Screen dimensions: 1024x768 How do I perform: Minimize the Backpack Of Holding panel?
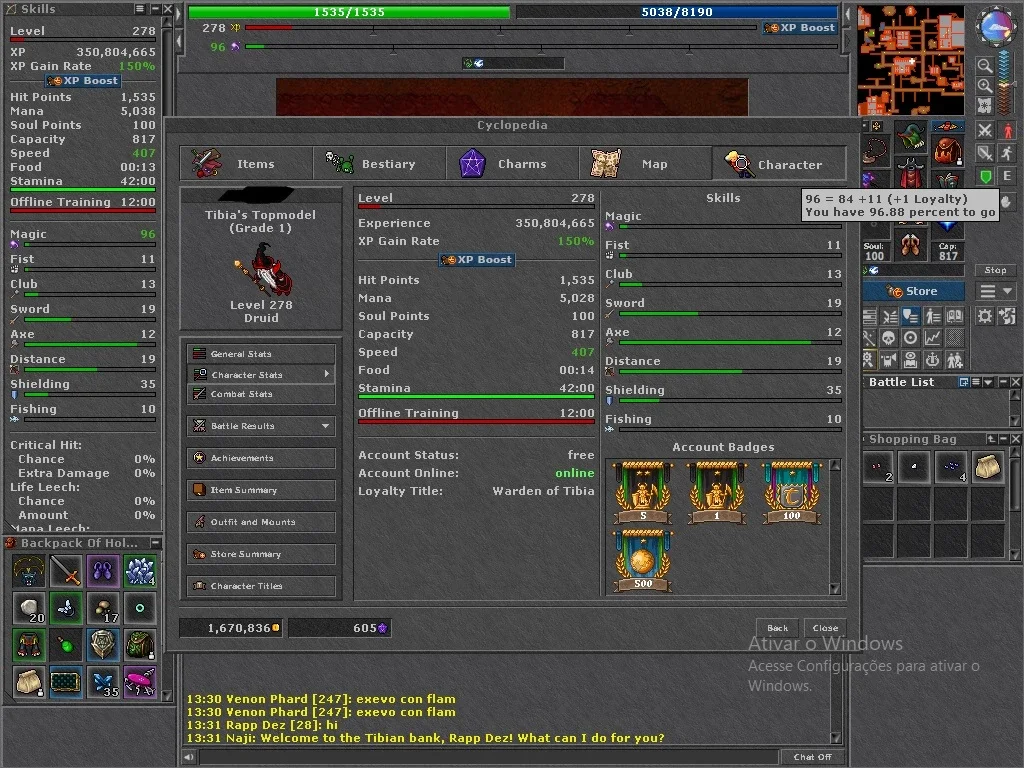pos(155,543)
